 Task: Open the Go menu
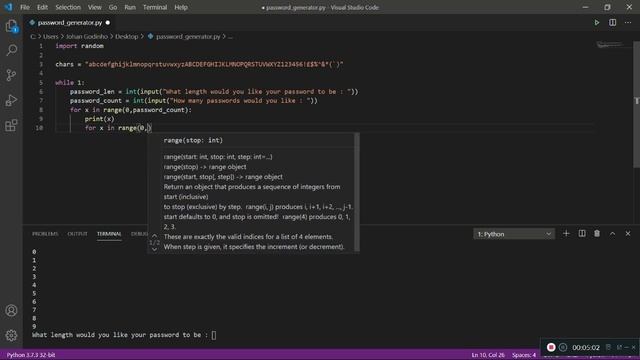pyautogui.click(x=113, y=7)
